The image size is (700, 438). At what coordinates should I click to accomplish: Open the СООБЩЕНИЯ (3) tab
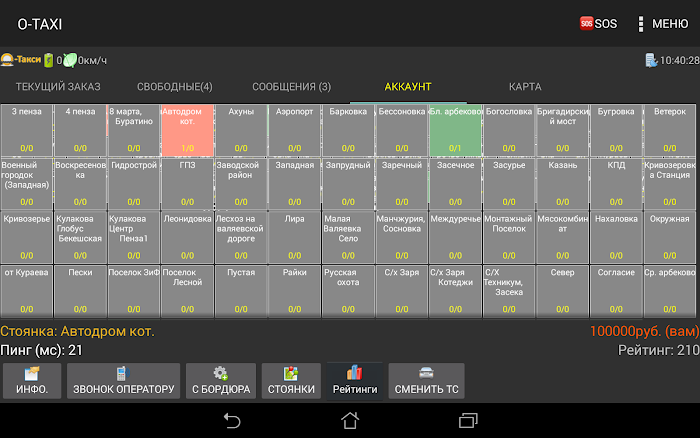pyautogui.click(x=292, y=87)
